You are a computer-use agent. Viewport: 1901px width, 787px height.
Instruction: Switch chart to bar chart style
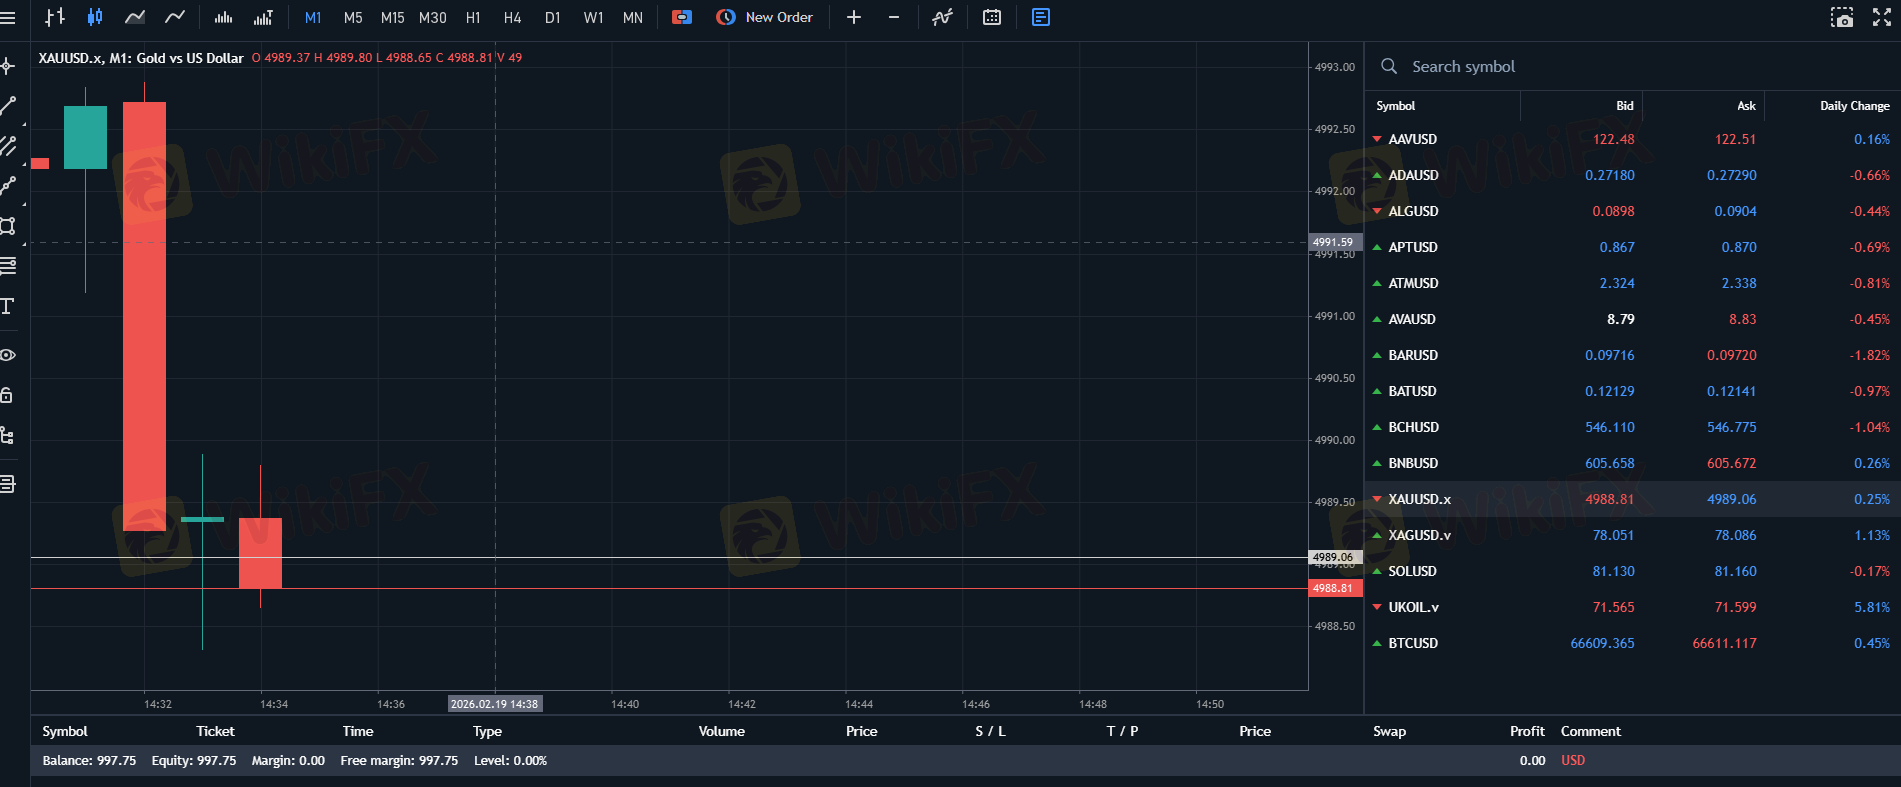(55, 17)
